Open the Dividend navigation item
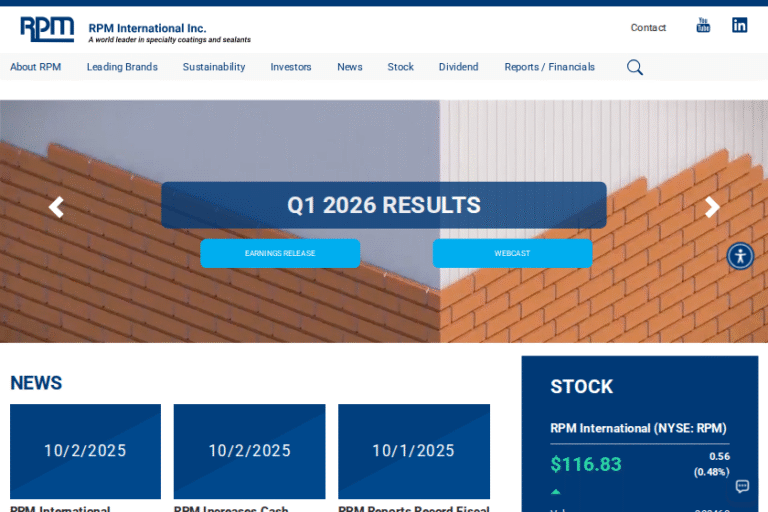The image size is (768, 512). tap(458, 67)
